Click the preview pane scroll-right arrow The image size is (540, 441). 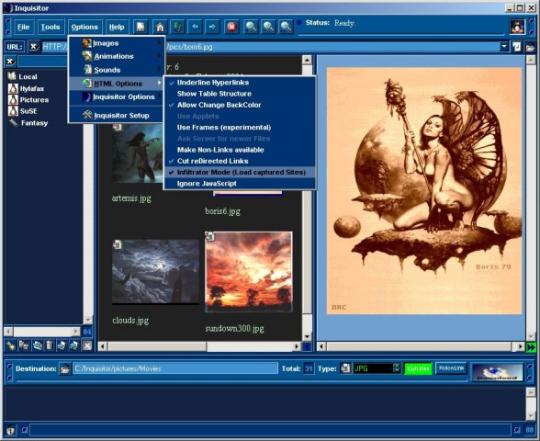521,346
